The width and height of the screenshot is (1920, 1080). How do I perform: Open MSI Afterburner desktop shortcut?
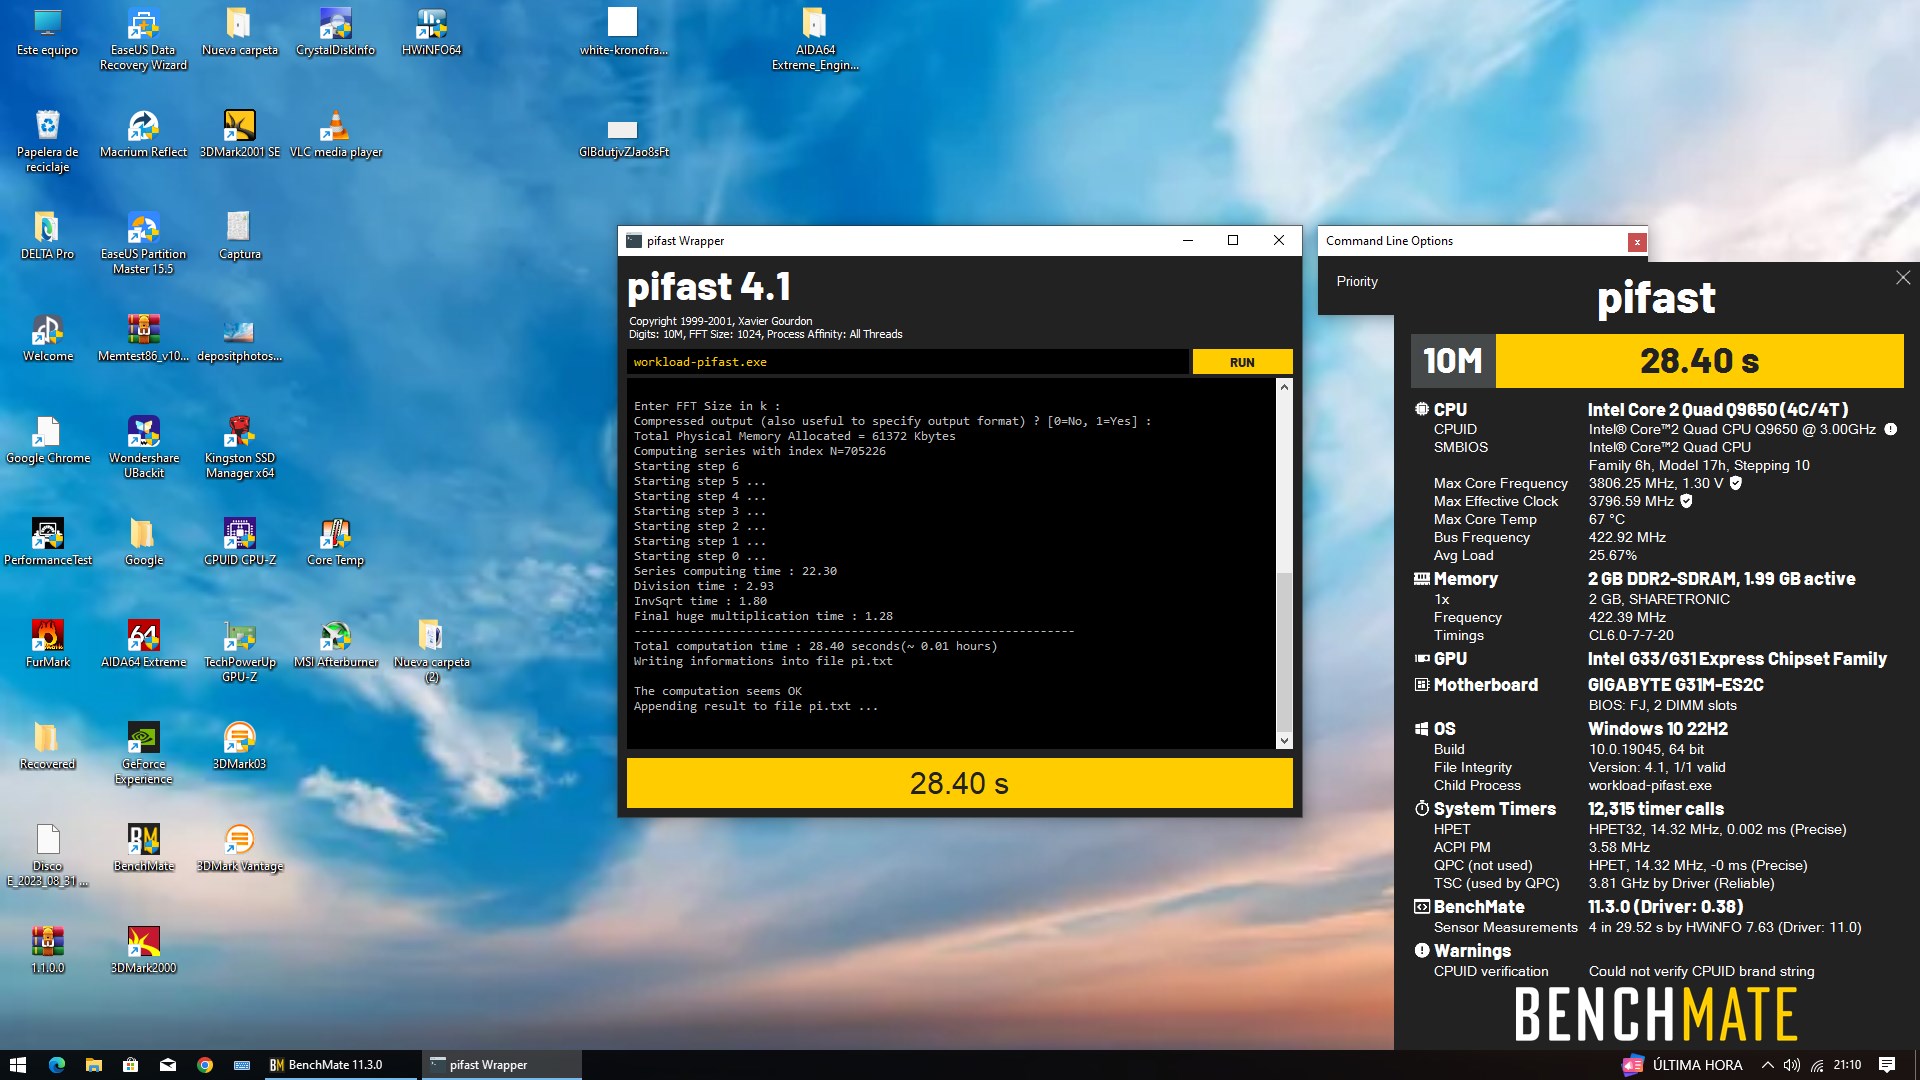(x=335, y=644)
